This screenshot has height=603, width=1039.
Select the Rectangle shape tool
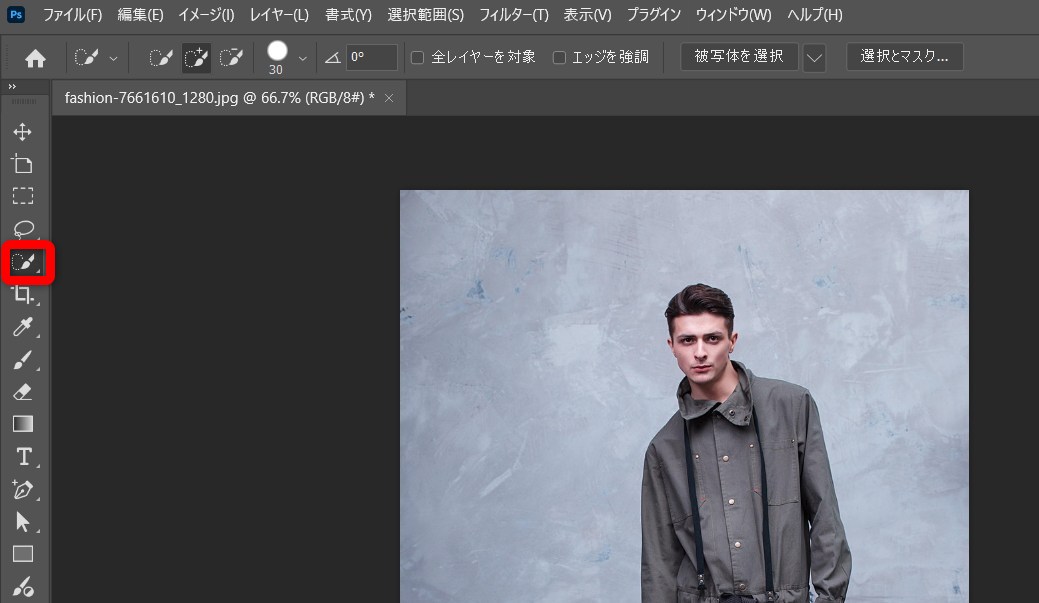23,554
